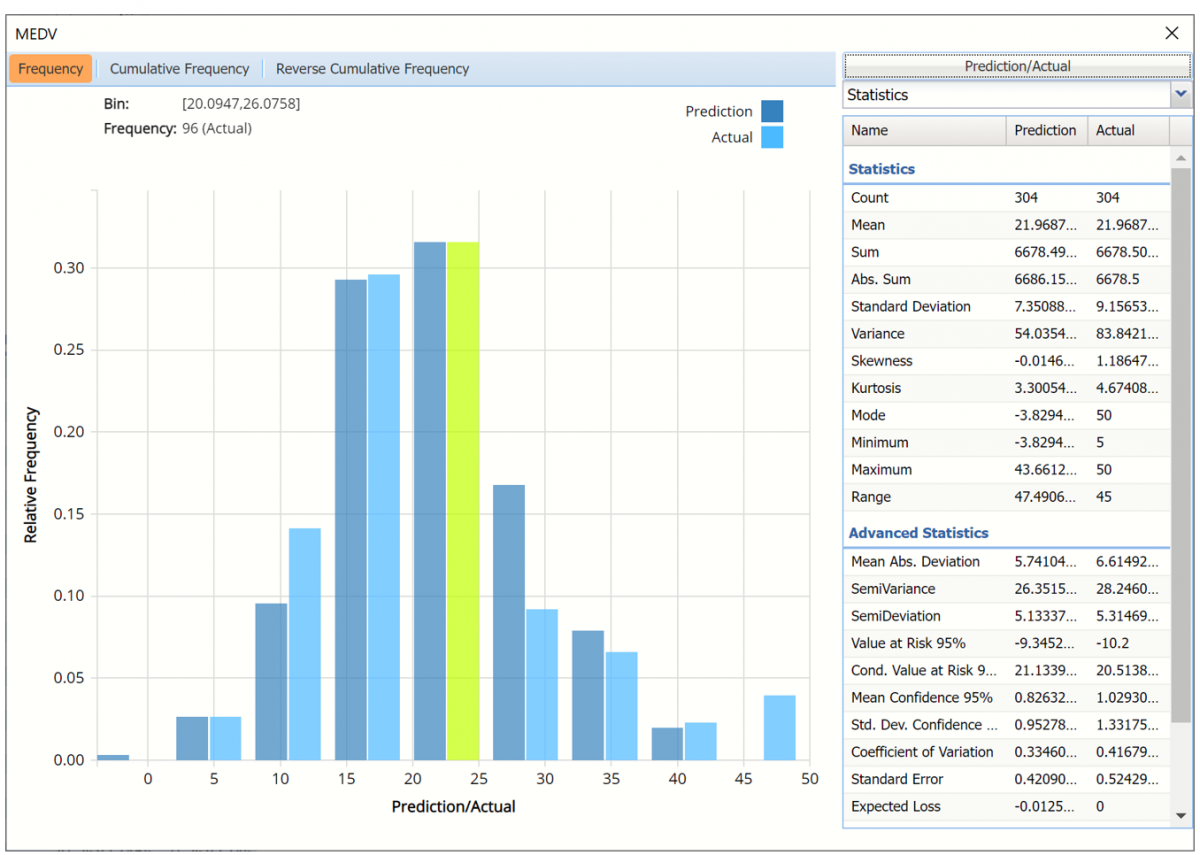This screenshot has width=1200, height=855.
Task: Click the highlighted yellow-green Actual bar
Action: tap(463, 500)
